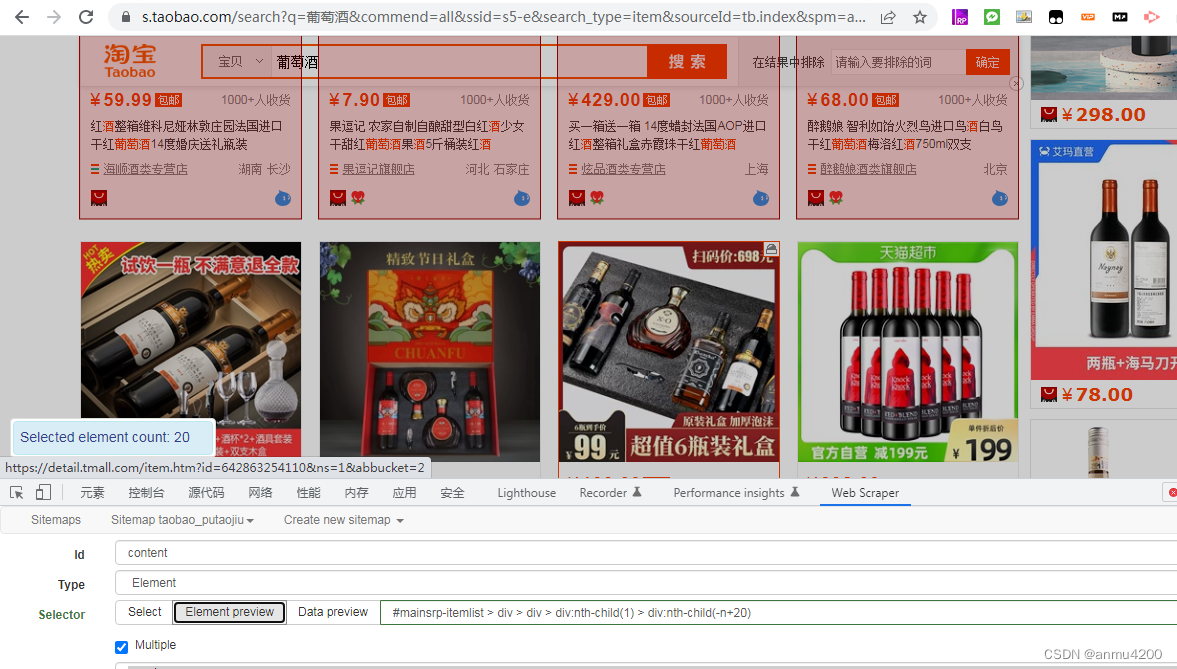Viewport: 1177px width, 669px height.
Task: Open the 炫品酒类专营店 shop link
Action: pos(623,170)
